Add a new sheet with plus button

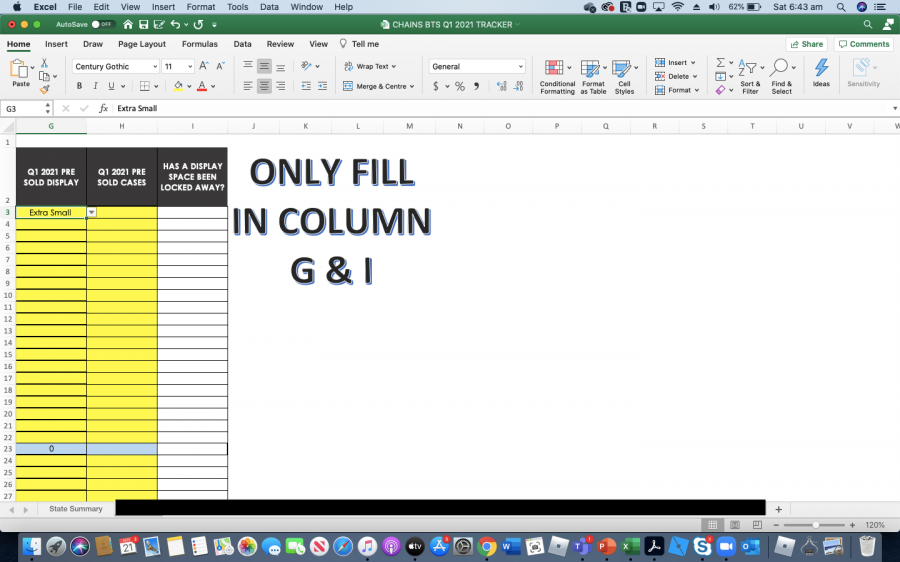[x=778, y=509]
